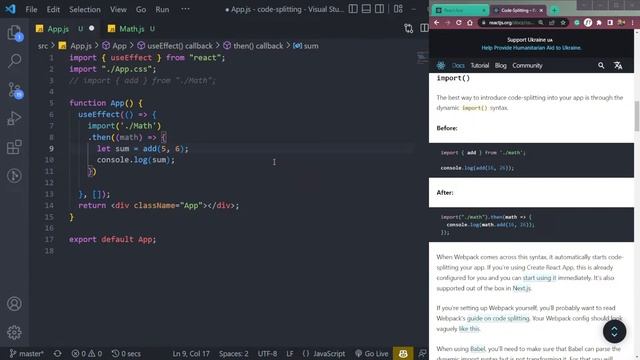Click the editor minimap
Screen dimensions: 640x360
422,57
